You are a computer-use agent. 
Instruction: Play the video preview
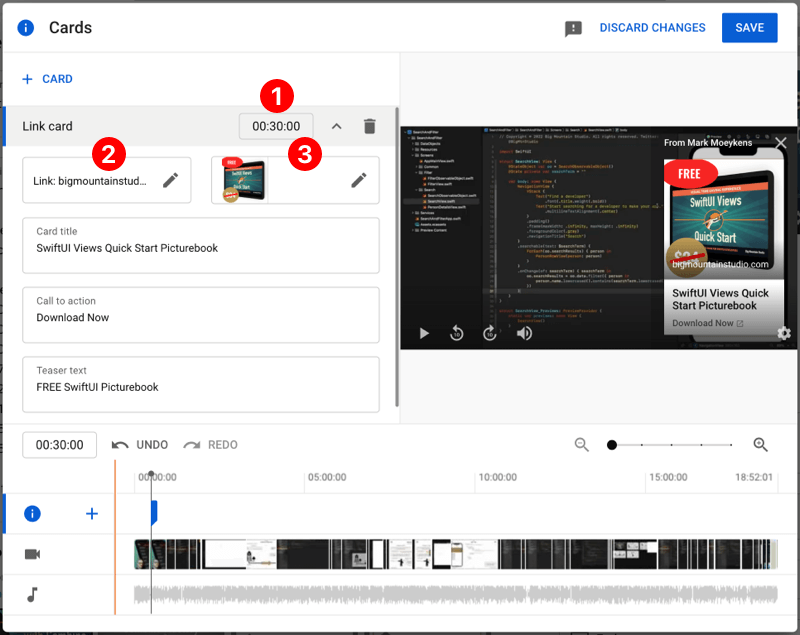point(424,333)
